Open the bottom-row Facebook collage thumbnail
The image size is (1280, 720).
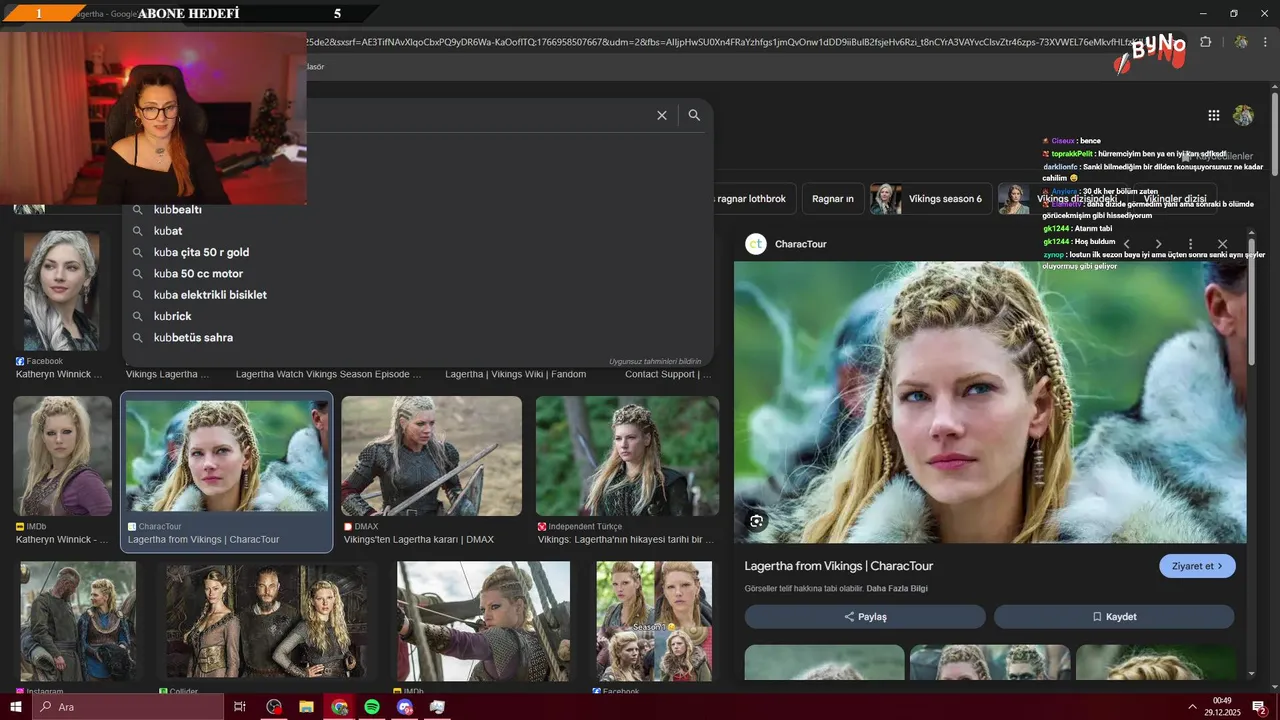[x=654, y=621]
